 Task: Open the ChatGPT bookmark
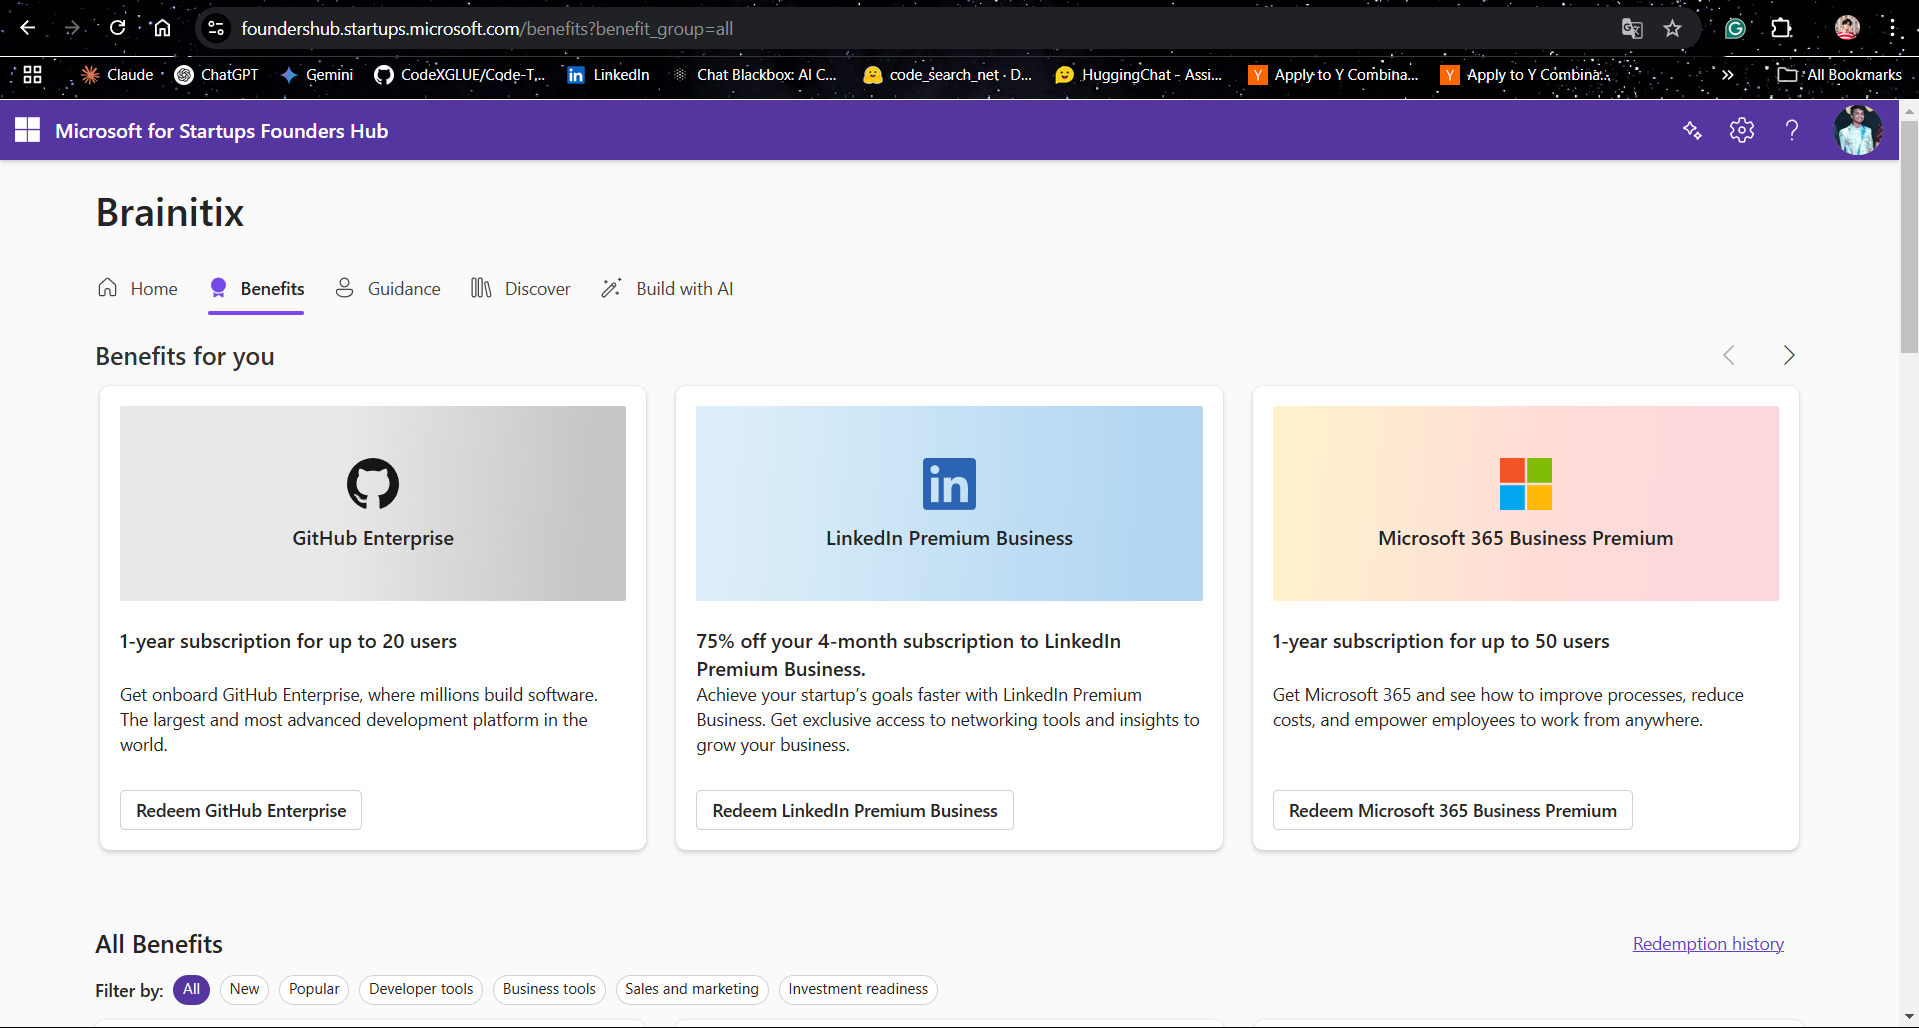tap(216, 74)
